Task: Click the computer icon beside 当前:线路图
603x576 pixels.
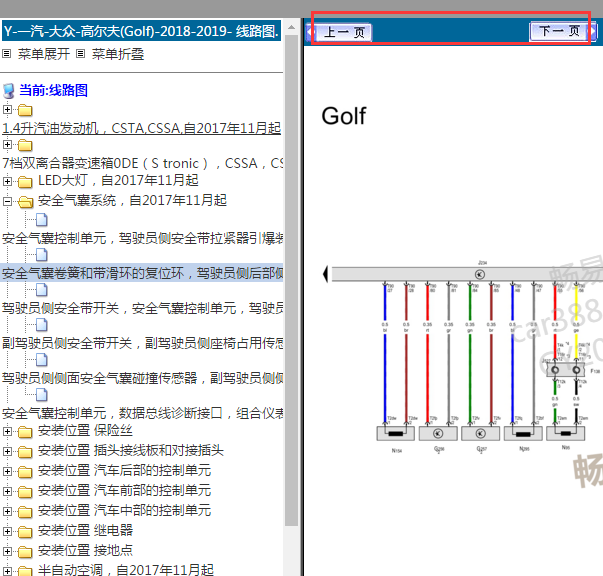Action: (8, 91)
